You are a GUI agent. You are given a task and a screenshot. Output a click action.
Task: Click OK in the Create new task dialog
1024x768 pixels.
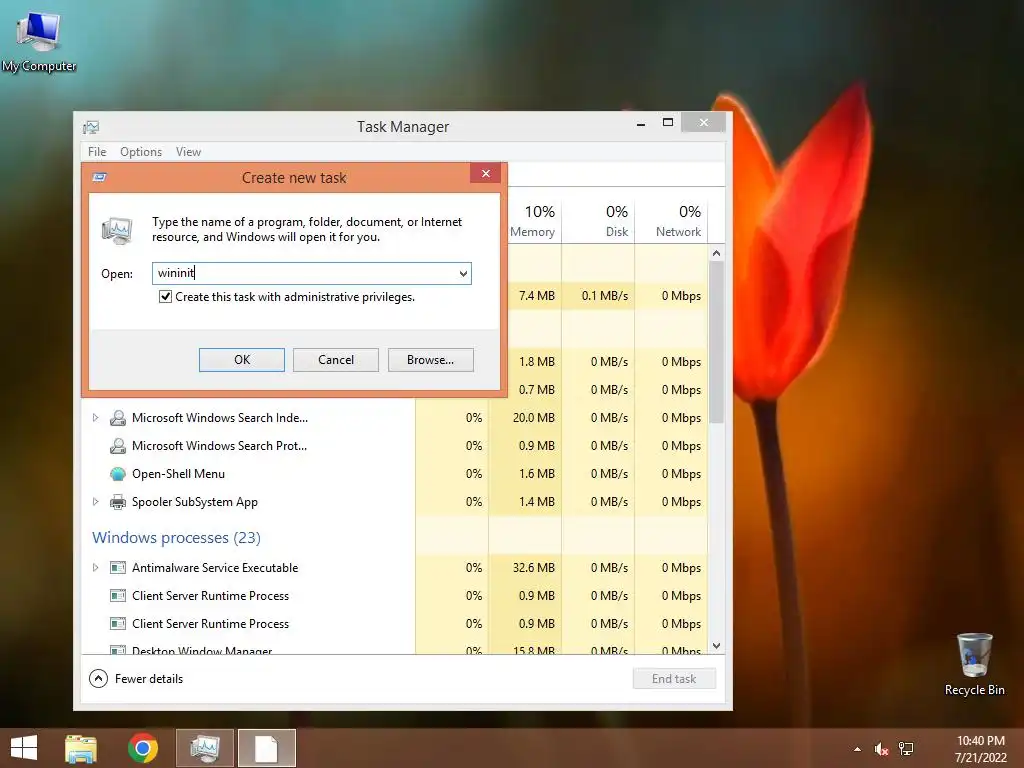[x=242, y=360]
